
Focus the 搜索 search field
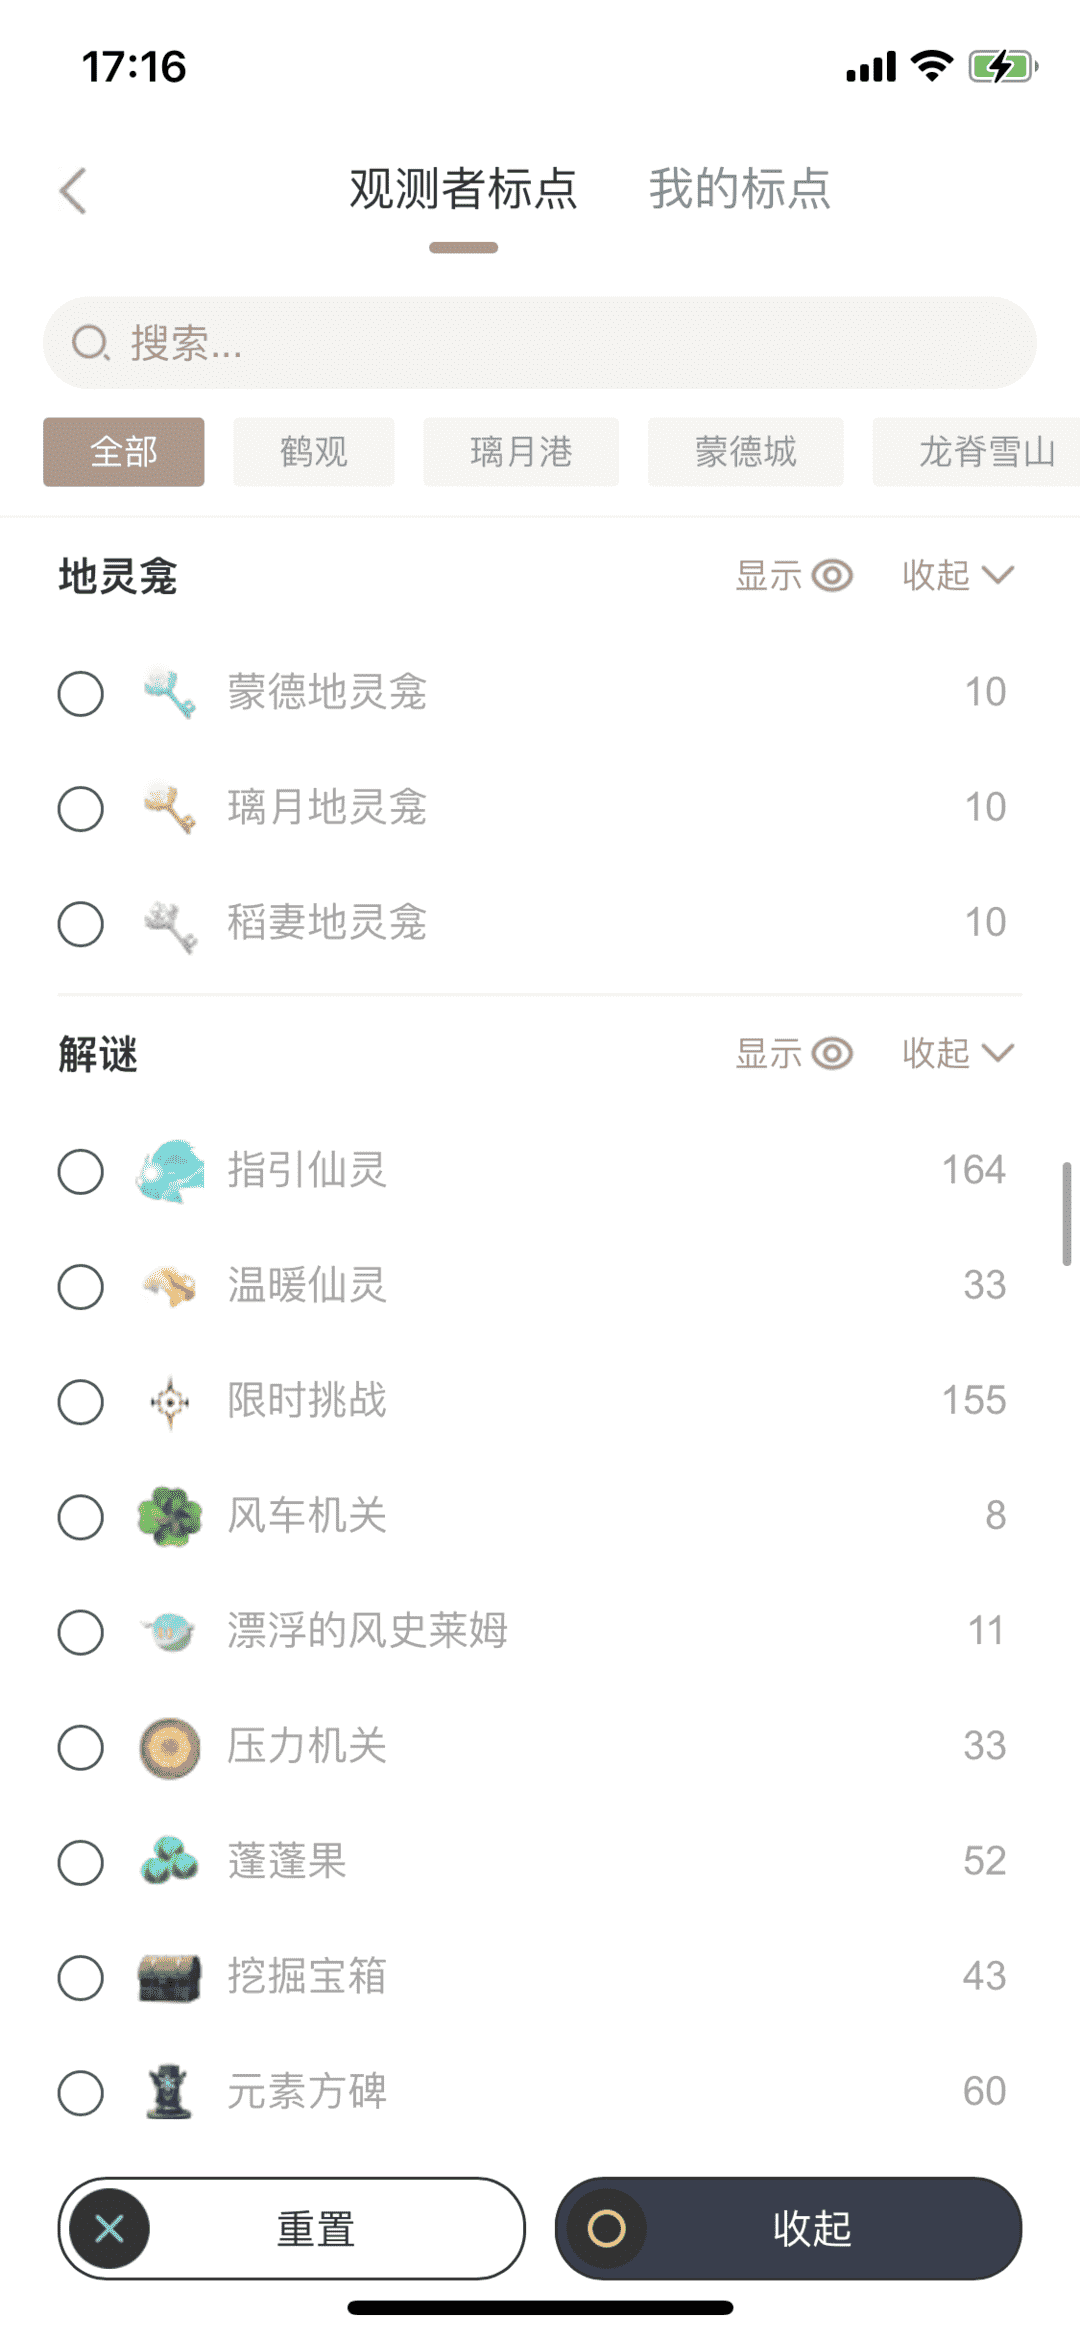click(x=540, y=343)
